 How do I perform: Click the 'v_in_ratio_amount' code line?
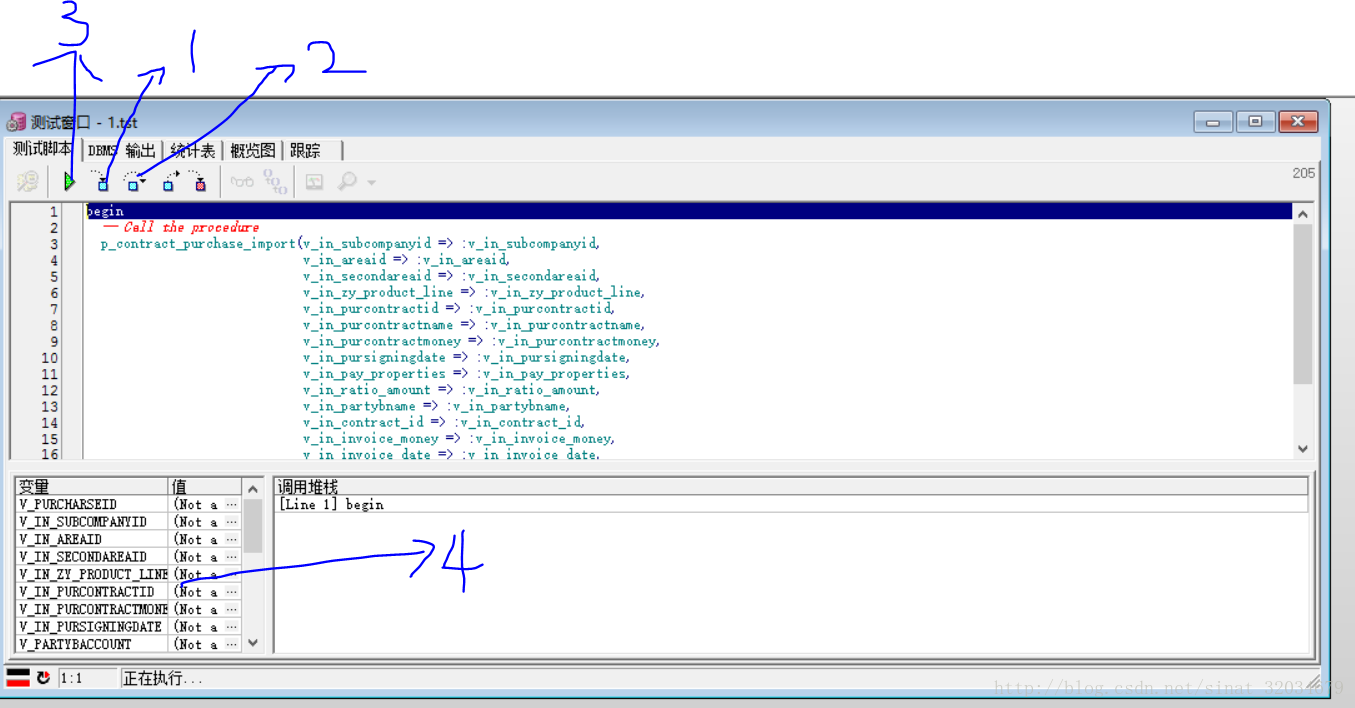451,390
